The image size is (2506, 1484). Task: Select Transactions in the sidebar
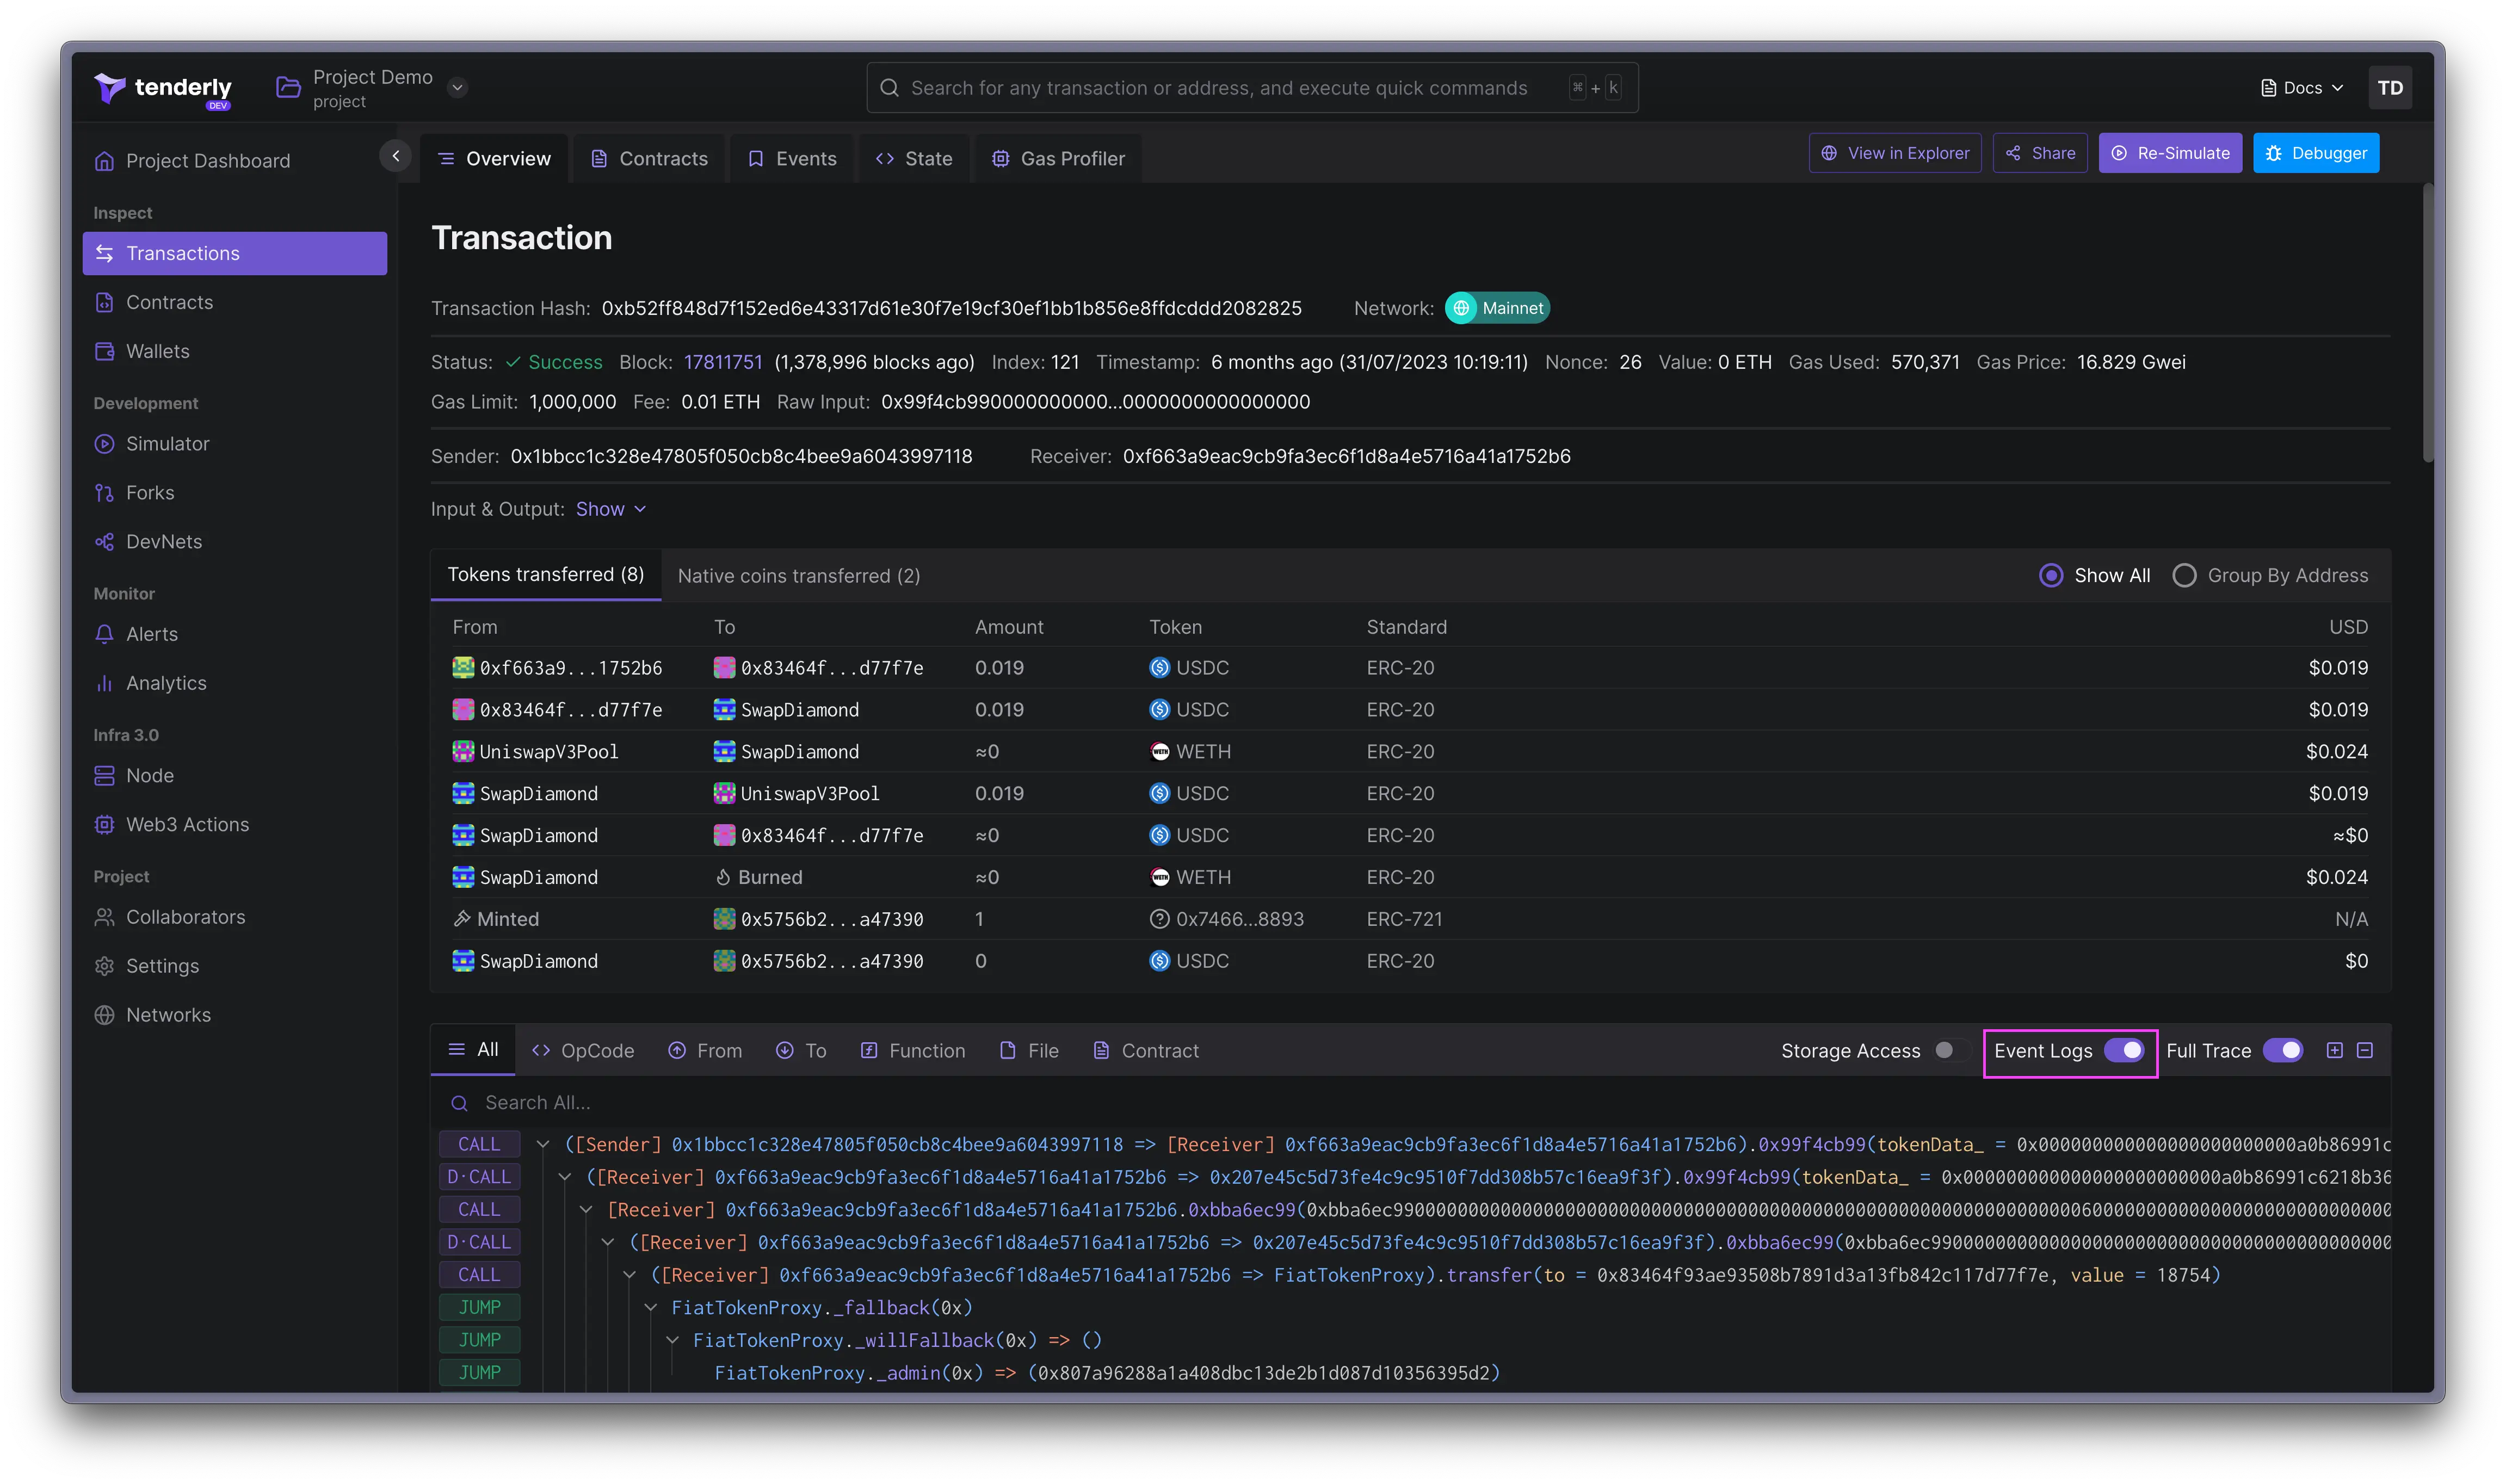[234, 253]
